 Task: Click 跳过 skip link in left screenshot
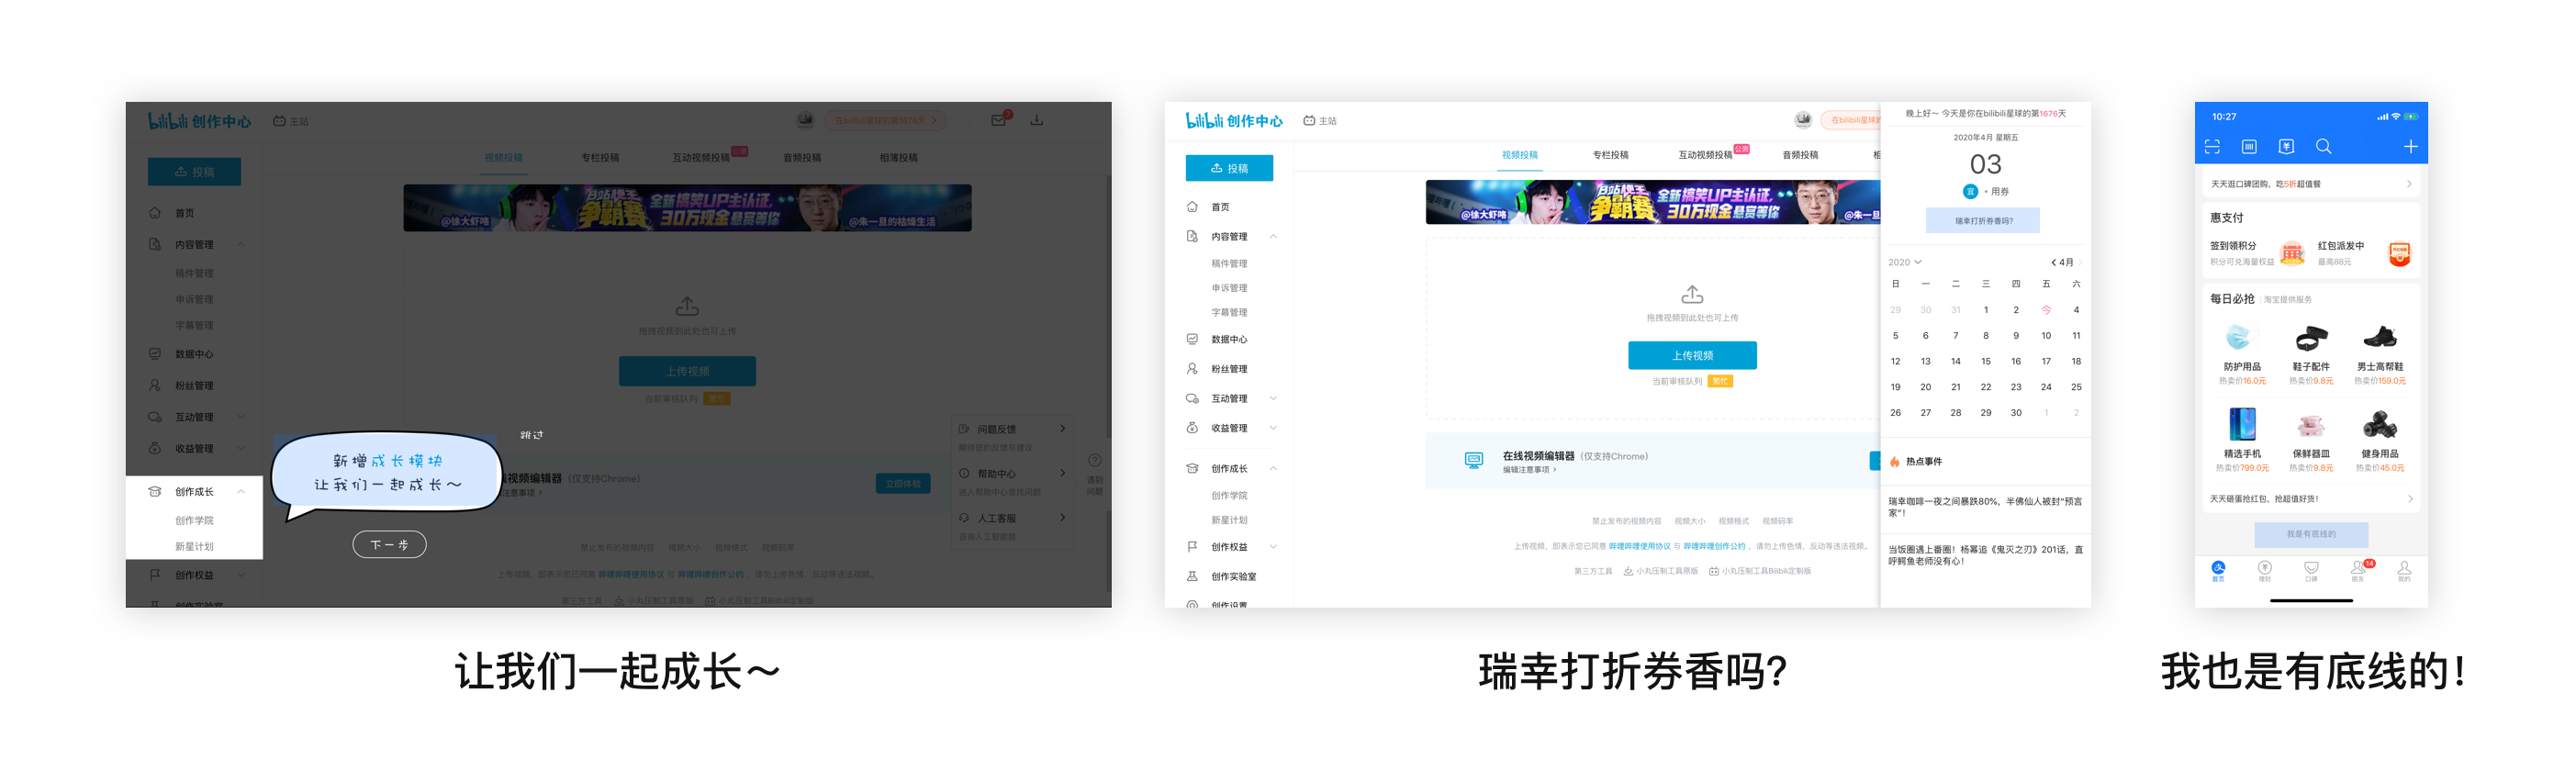click(531, 435)
